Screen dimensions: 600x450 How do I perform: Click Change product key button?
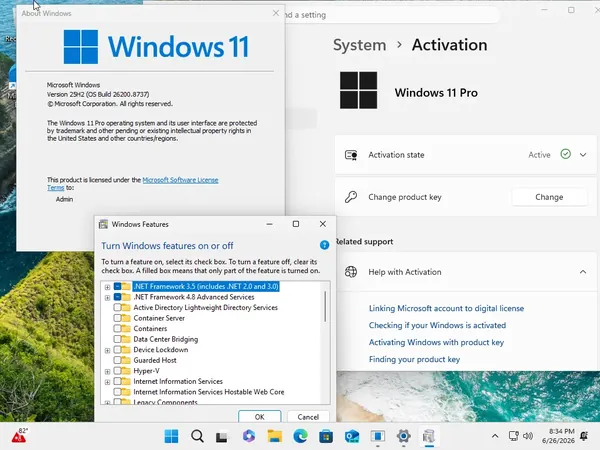[549, 197]
